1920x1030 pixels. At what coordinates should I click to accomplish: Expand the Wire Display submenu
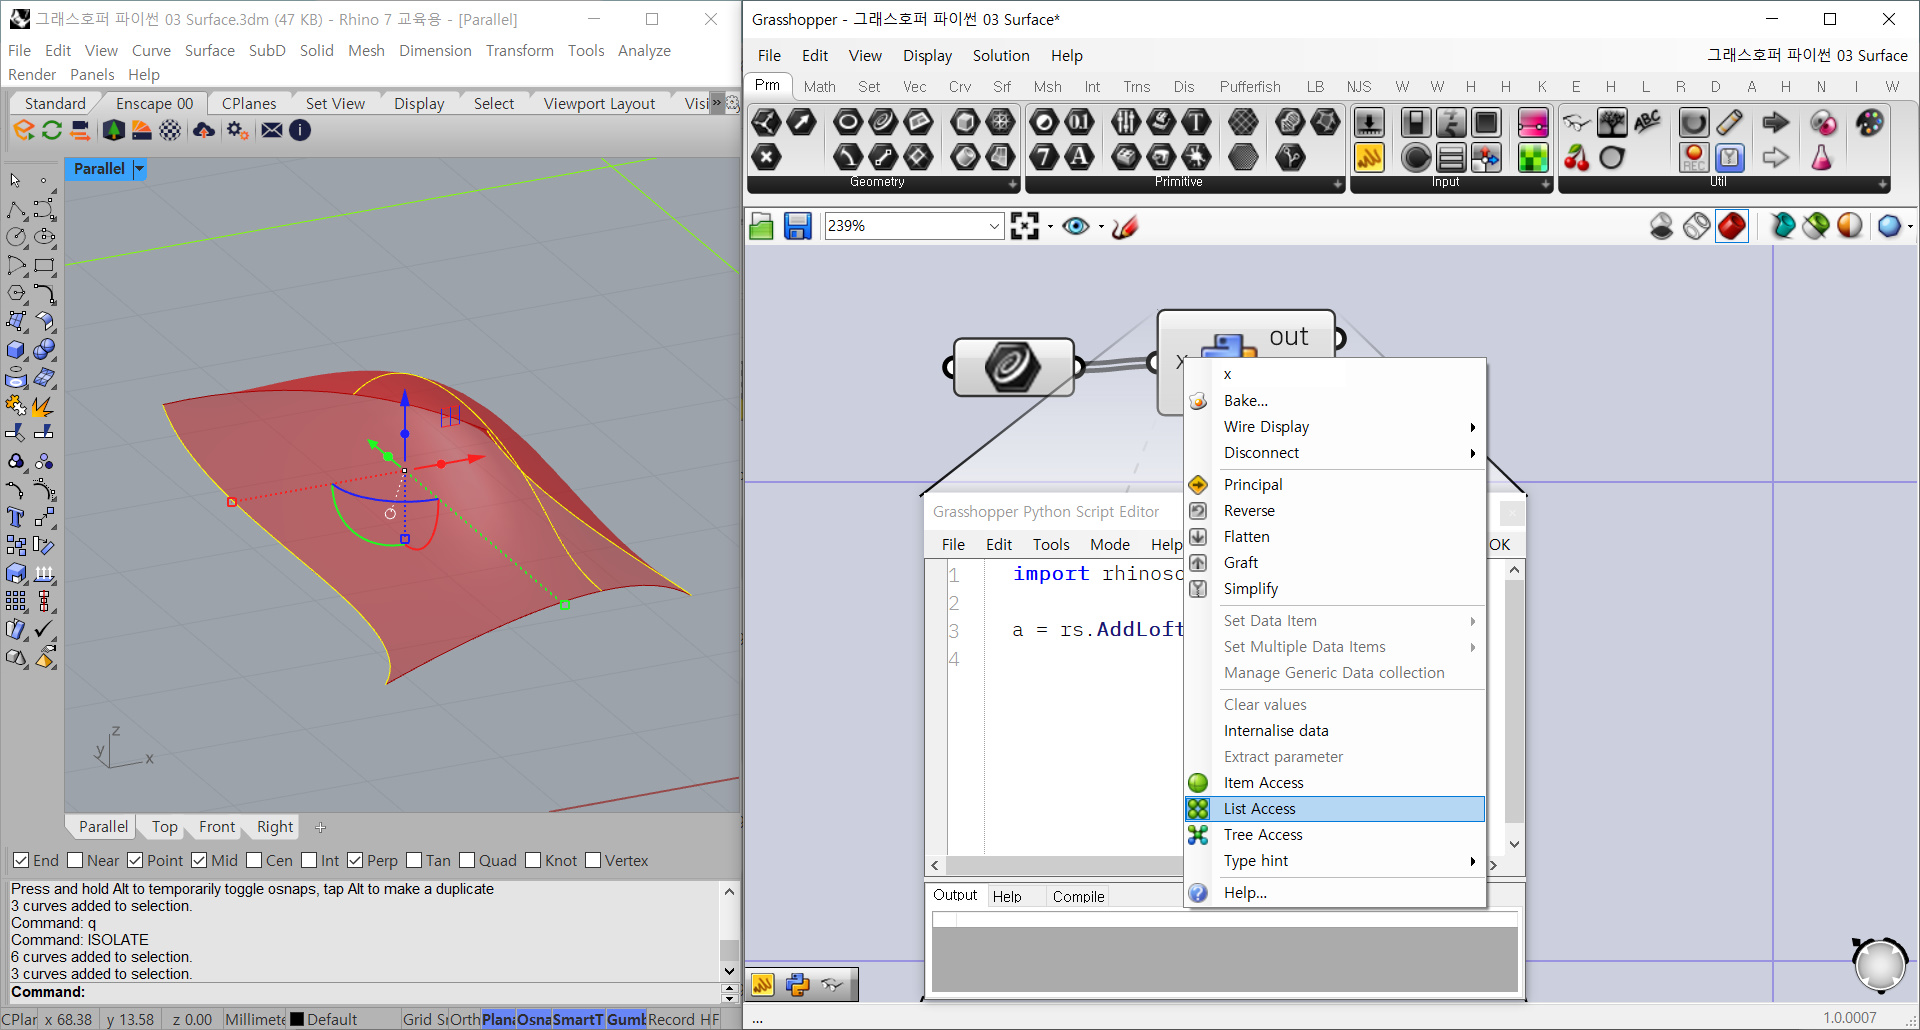point(1334,427)
